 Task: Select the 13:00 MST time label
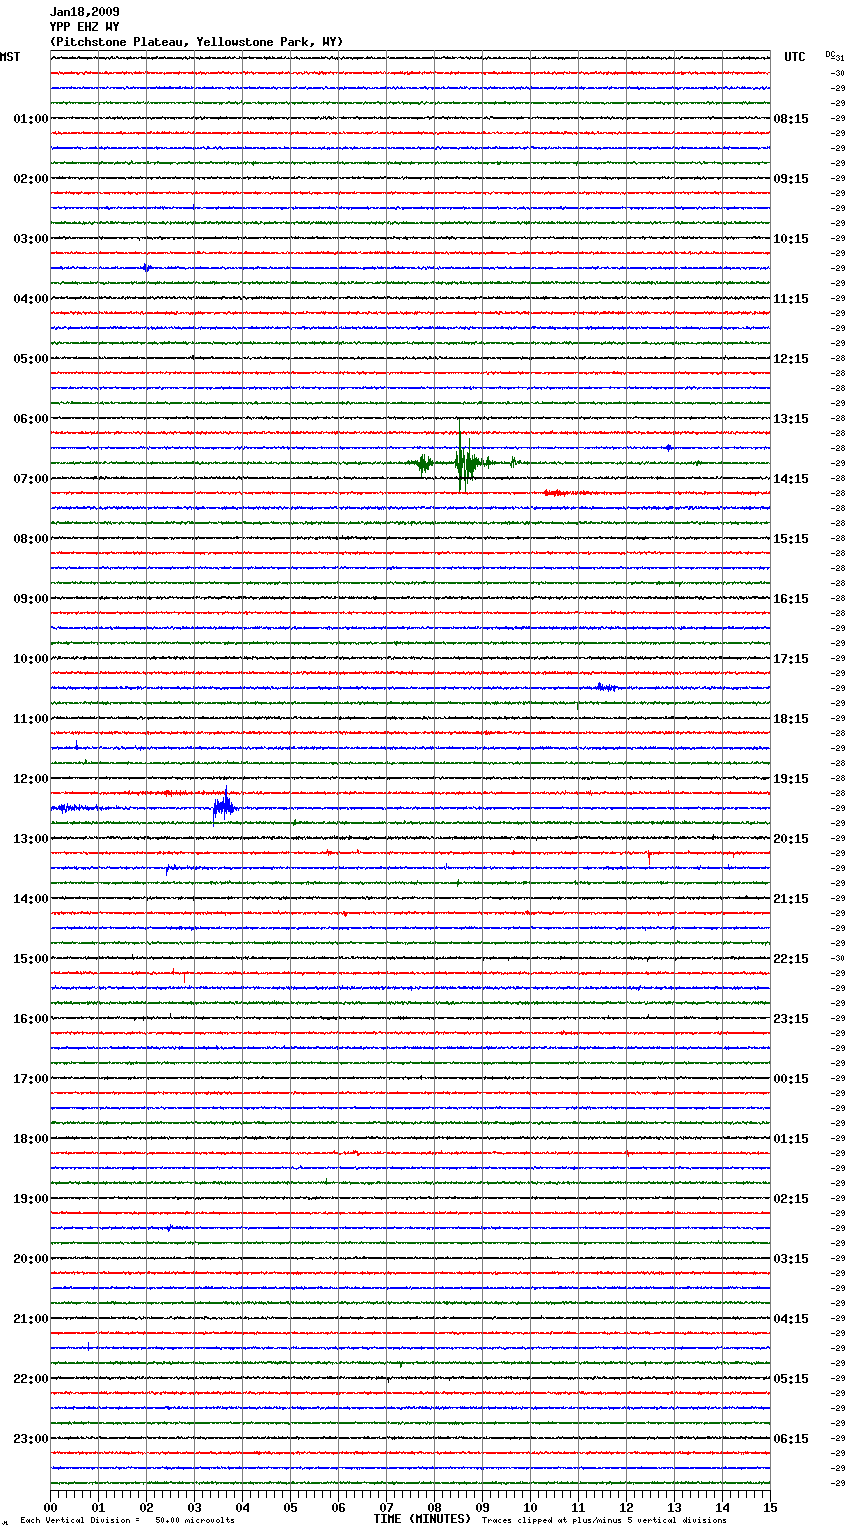[x=31, y=839]
